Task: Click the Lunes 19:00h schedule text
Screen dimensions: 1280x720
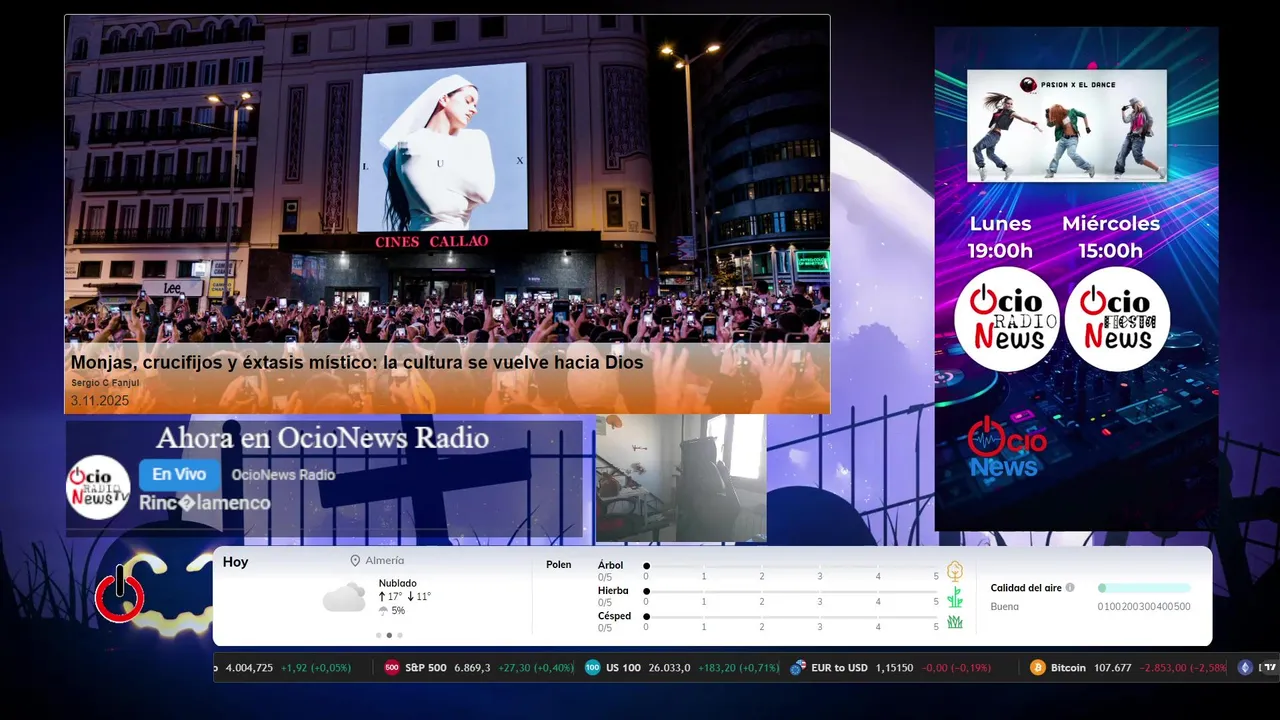Action: pos(1000,237)
